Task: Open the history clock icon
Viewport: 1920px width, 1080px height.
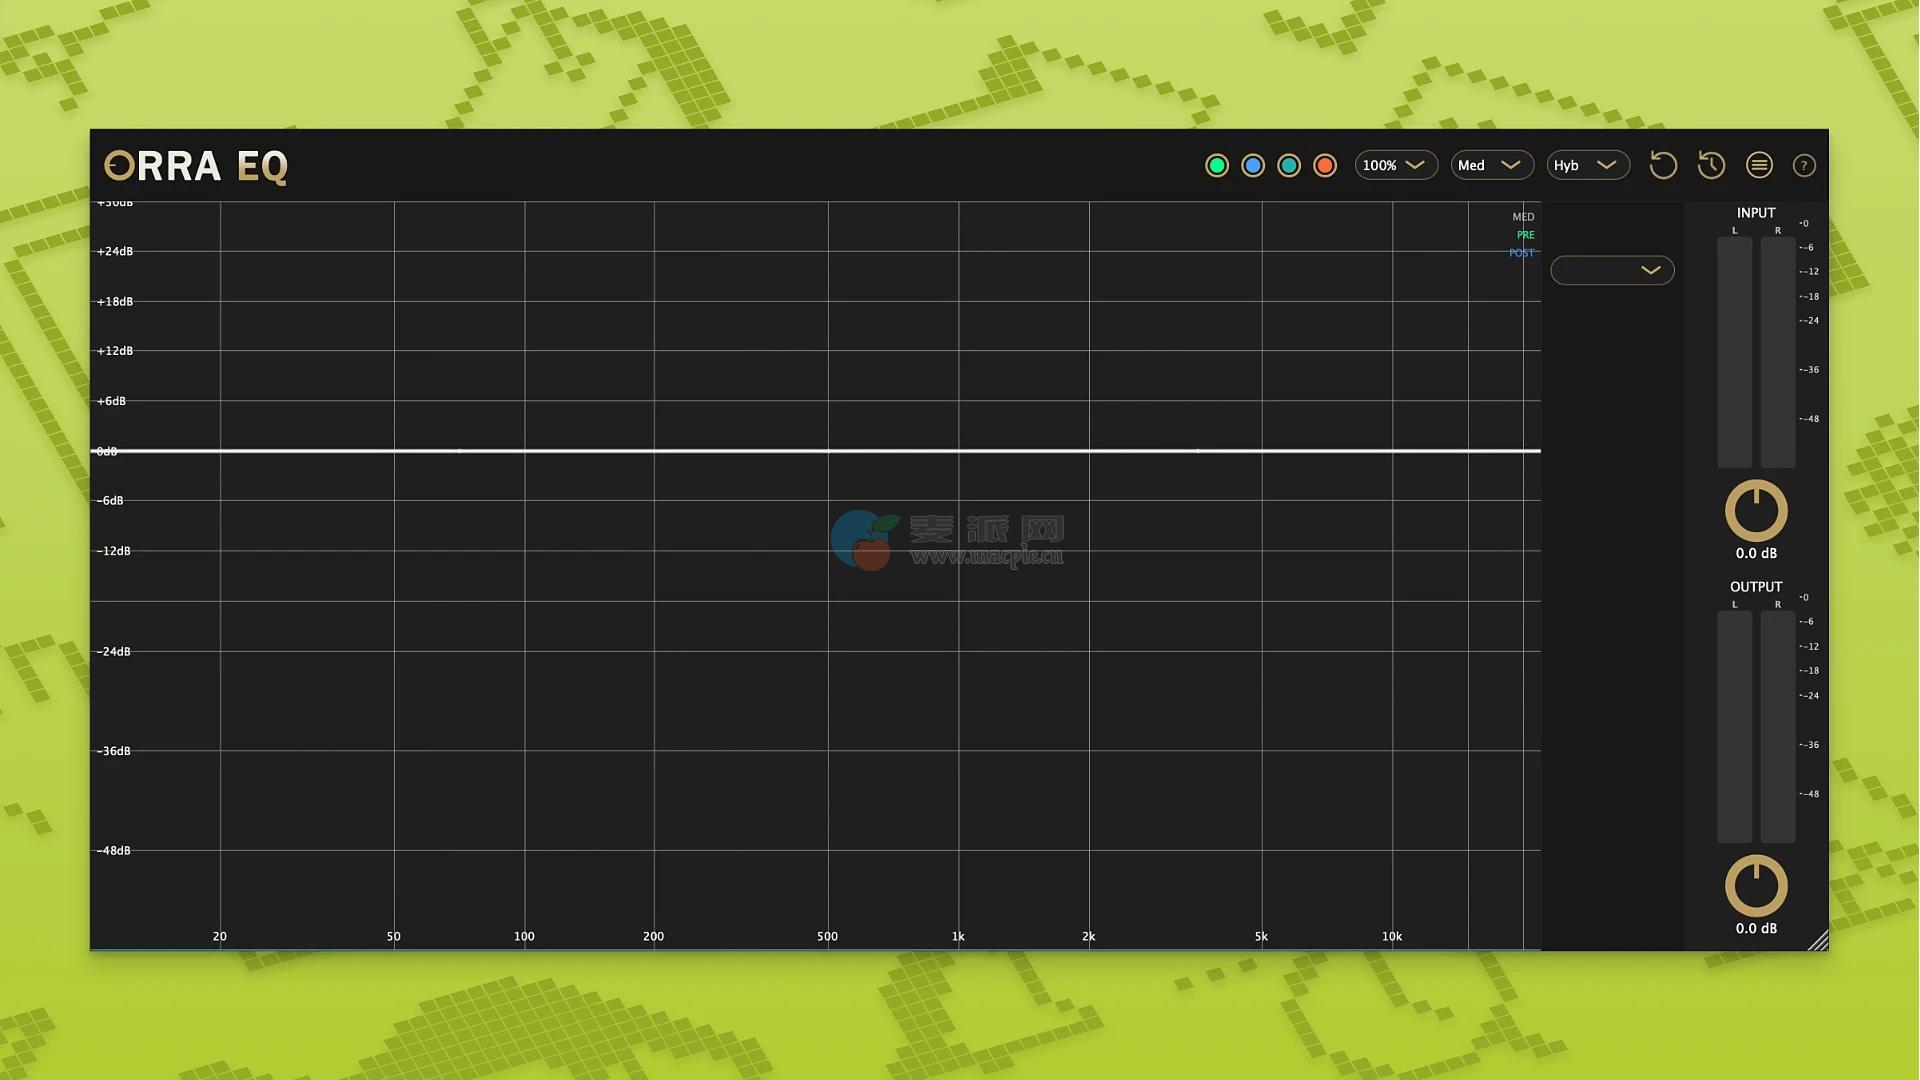Action: coord(1711,165)
